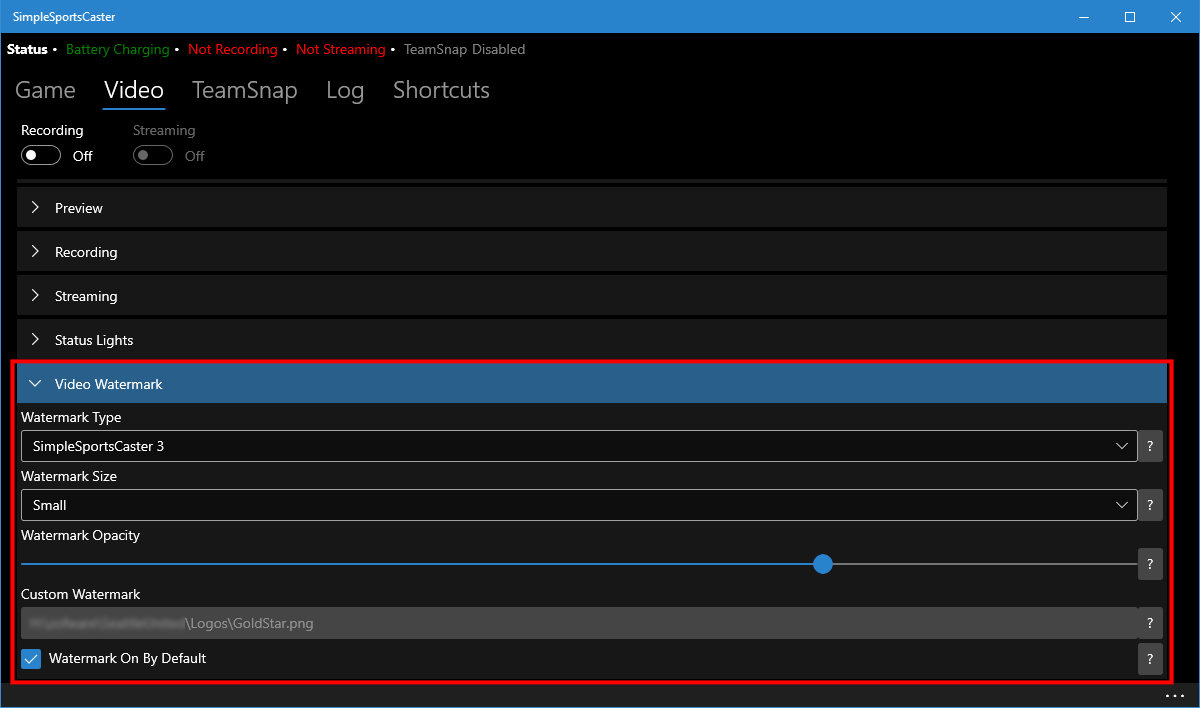Open the Shortcuts tab
The height and width of the screenshot is (708, 1200).
(441, 90)
